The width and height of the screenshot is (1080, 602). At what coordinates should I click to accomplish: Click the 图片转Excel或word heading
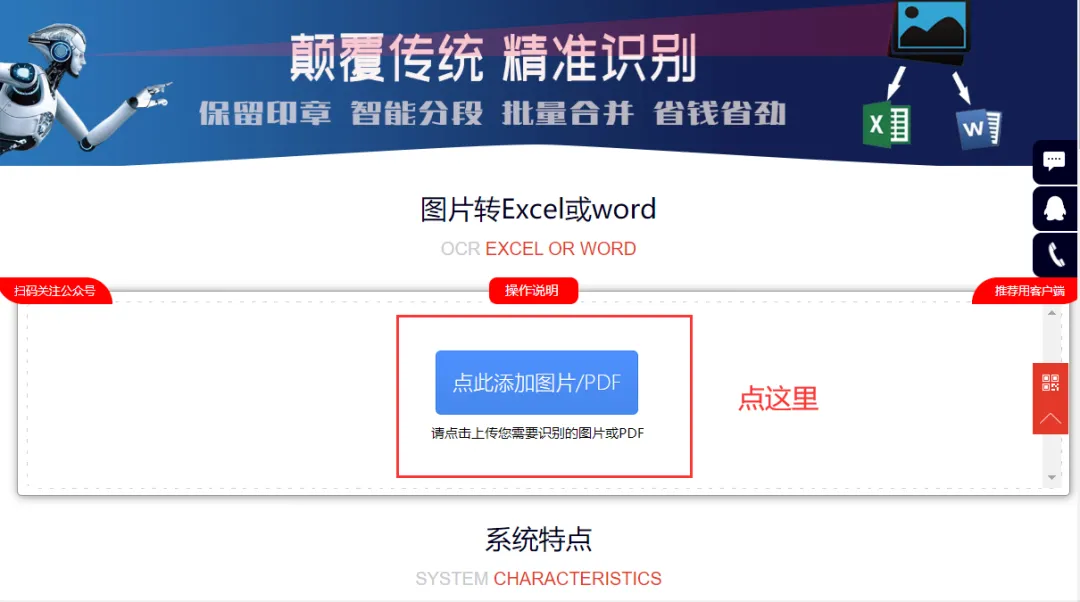coord(538,209)
